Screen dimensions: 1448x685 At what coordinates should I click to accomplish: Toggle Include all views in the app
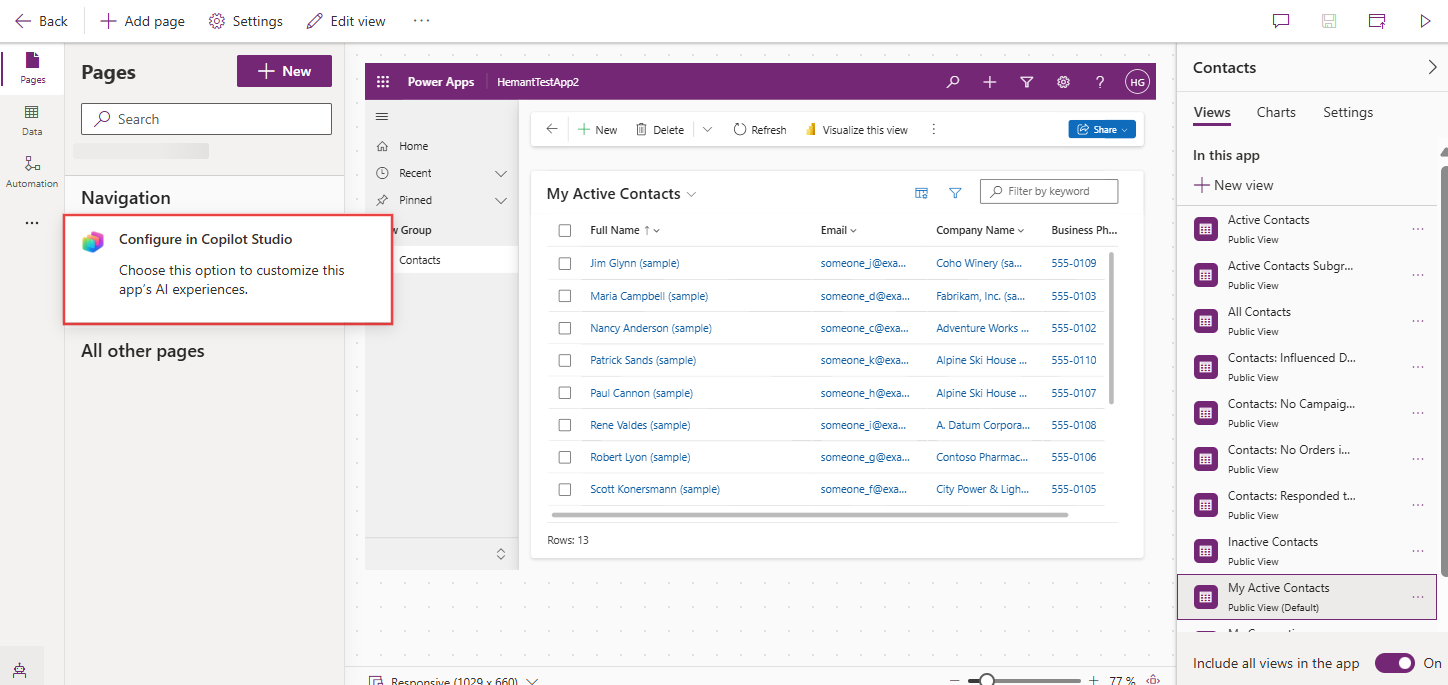click(1394, 663)
